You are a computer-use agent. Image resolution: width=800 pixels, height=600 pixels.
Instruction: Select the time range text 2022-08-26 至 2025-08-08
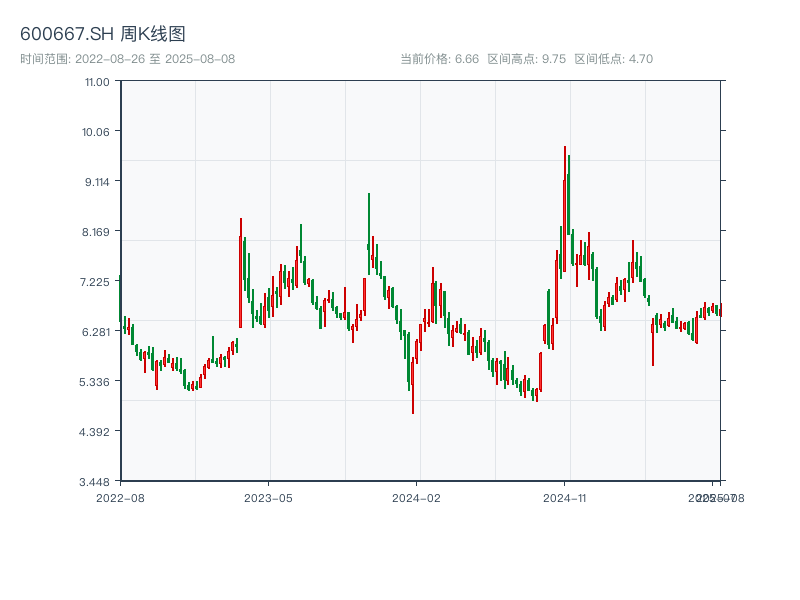click(x=155, y=59)
